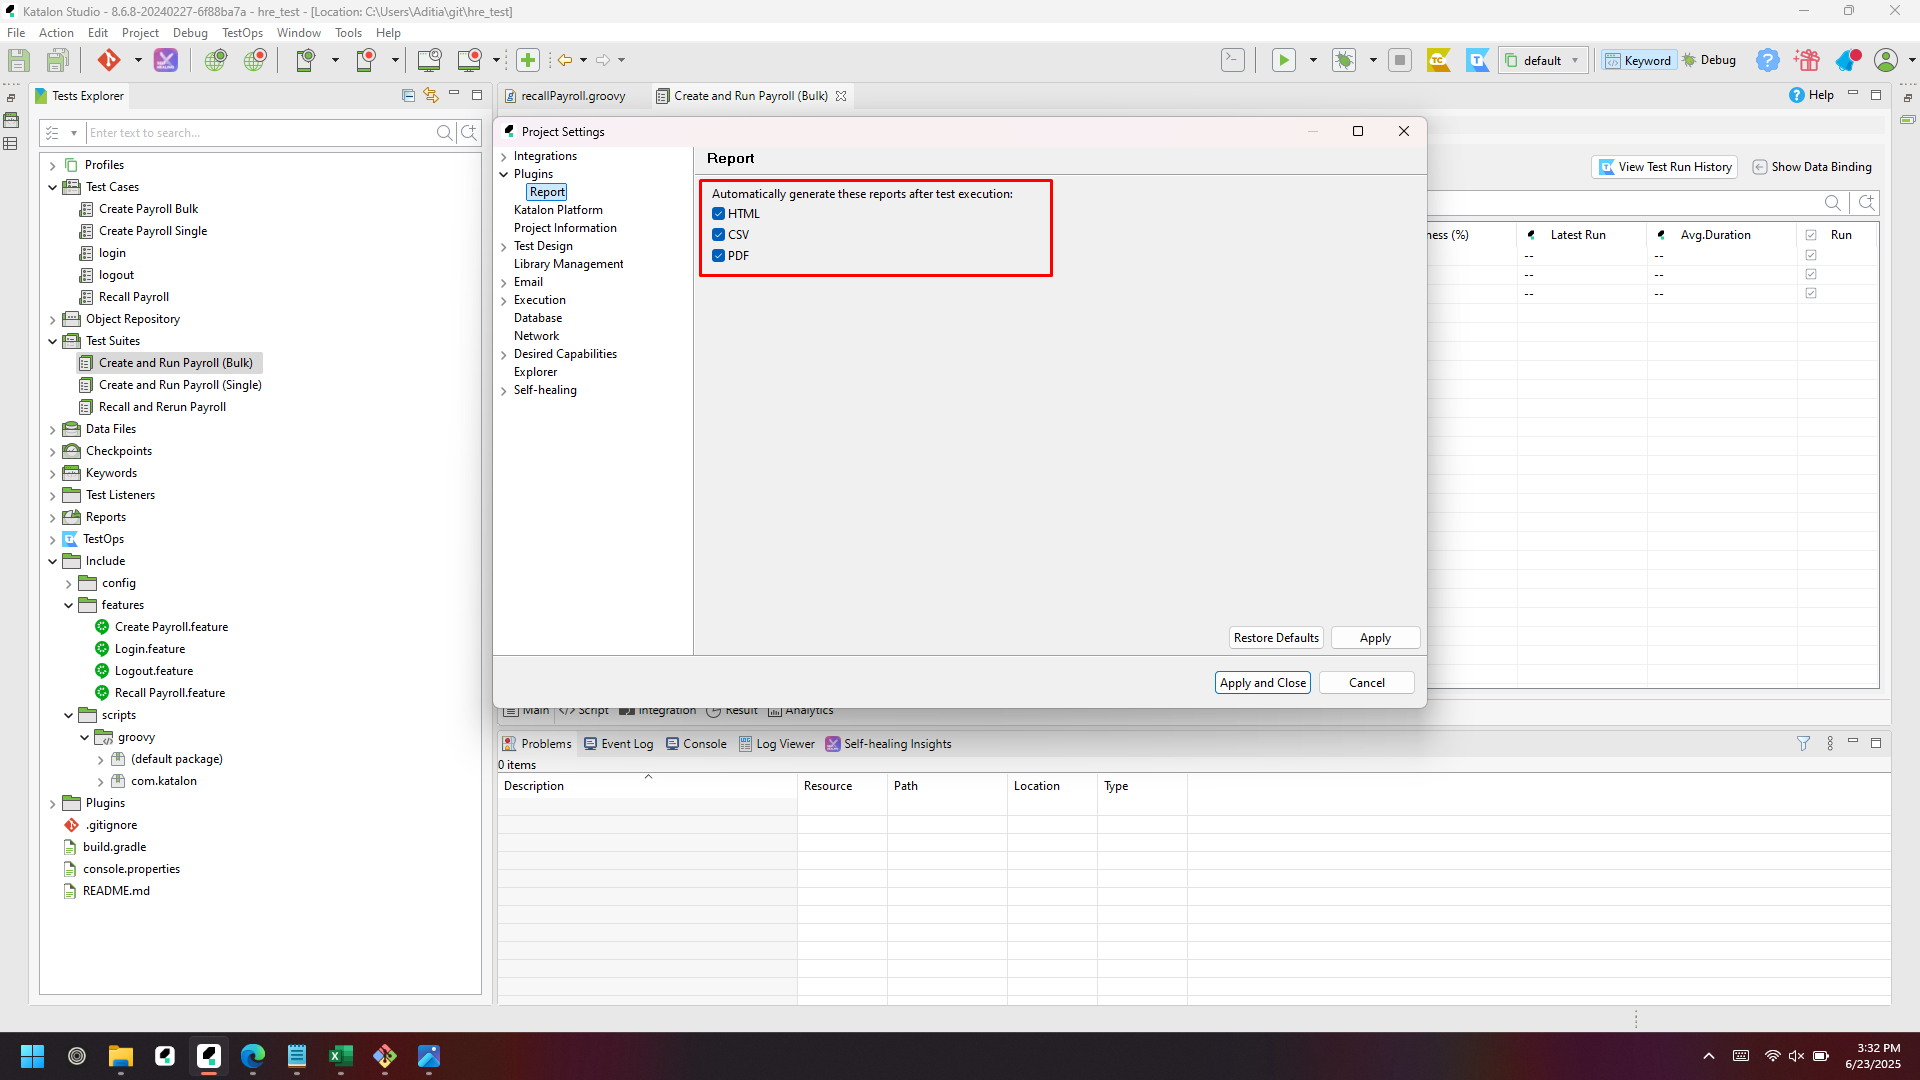The width and height of the screenshot is (1920, 1080).
Task: Uncheck the CSV report checkbox
Action: pyautogui.click(x=718, y=235)
